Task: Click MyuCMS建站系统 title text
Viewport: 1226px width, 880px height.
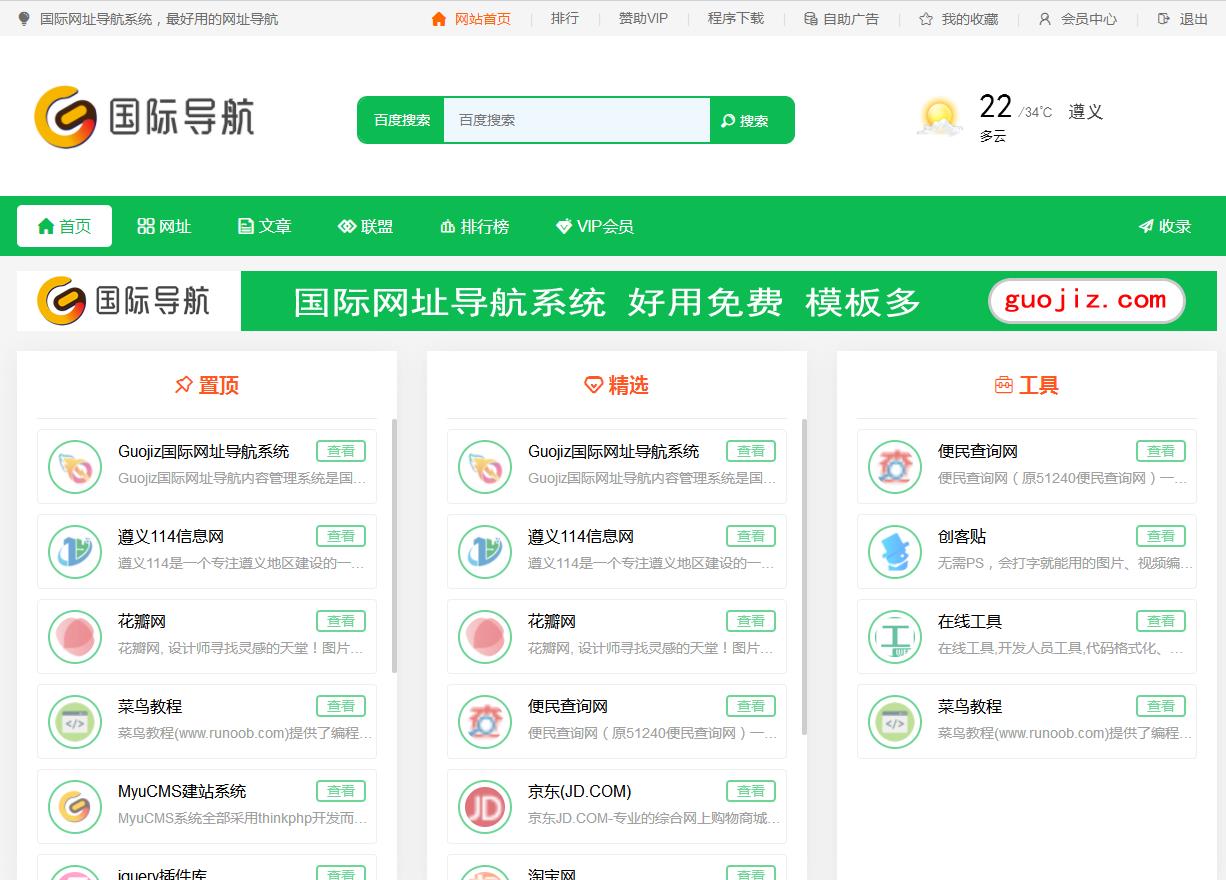Action: (x=182, y=791)
